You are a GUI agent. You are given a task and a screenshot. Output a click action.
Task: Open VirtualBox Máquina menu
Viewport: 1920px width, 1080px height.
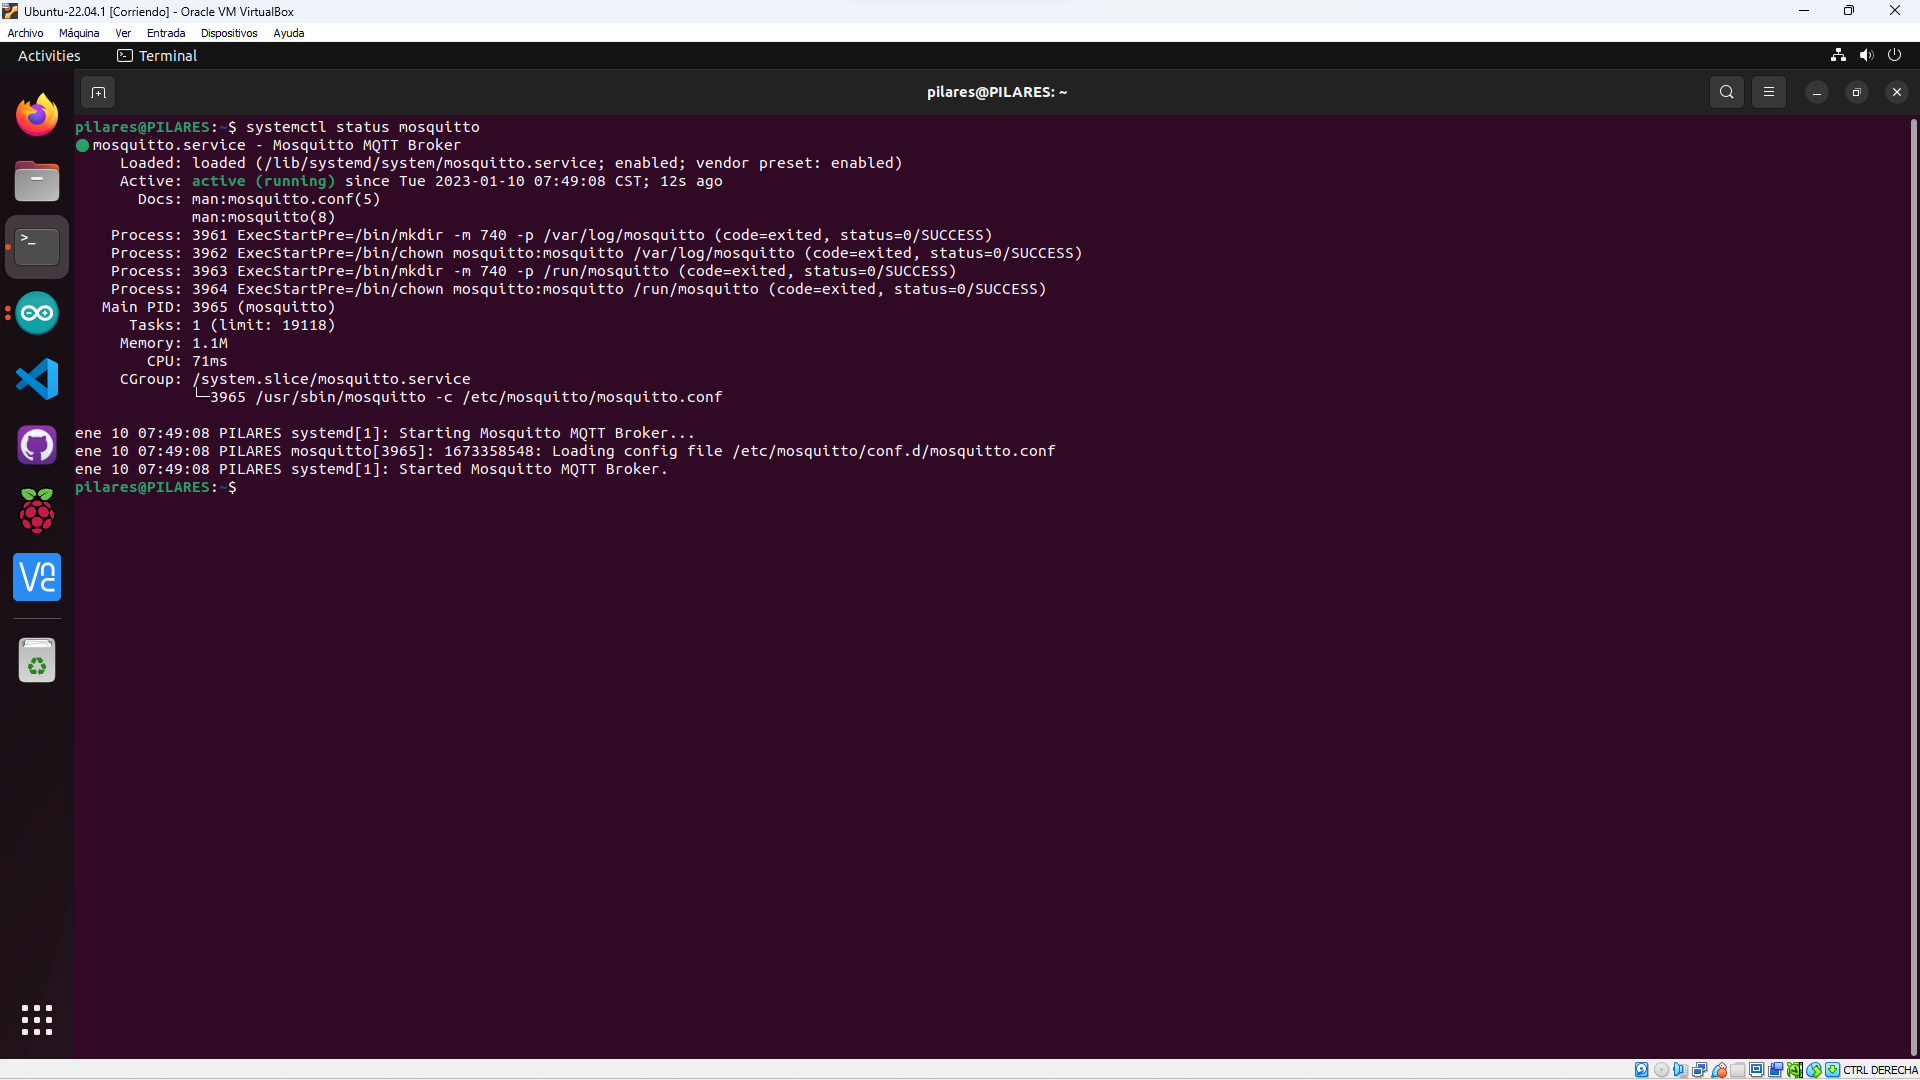(79, 33)
